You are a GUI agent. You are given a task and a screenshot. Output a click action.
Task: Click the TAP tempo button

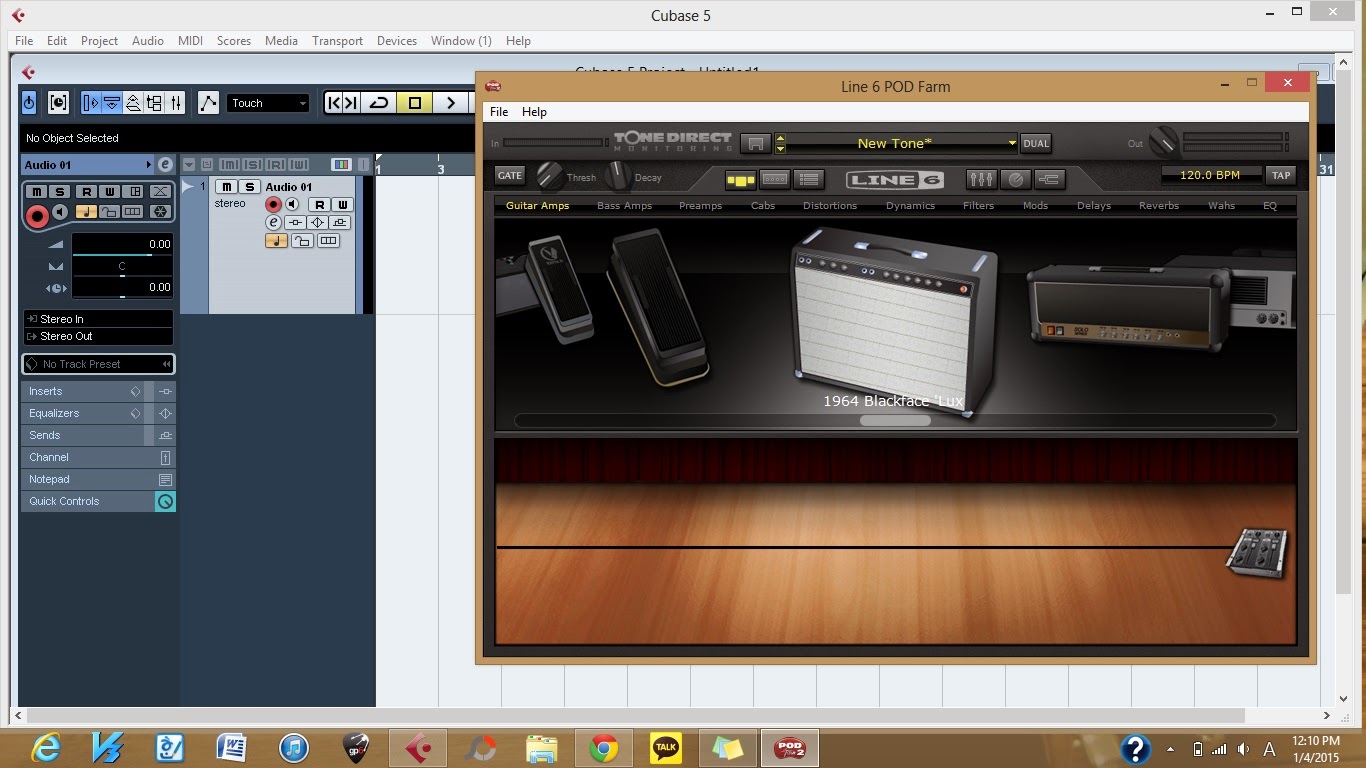pos(1280,175)
